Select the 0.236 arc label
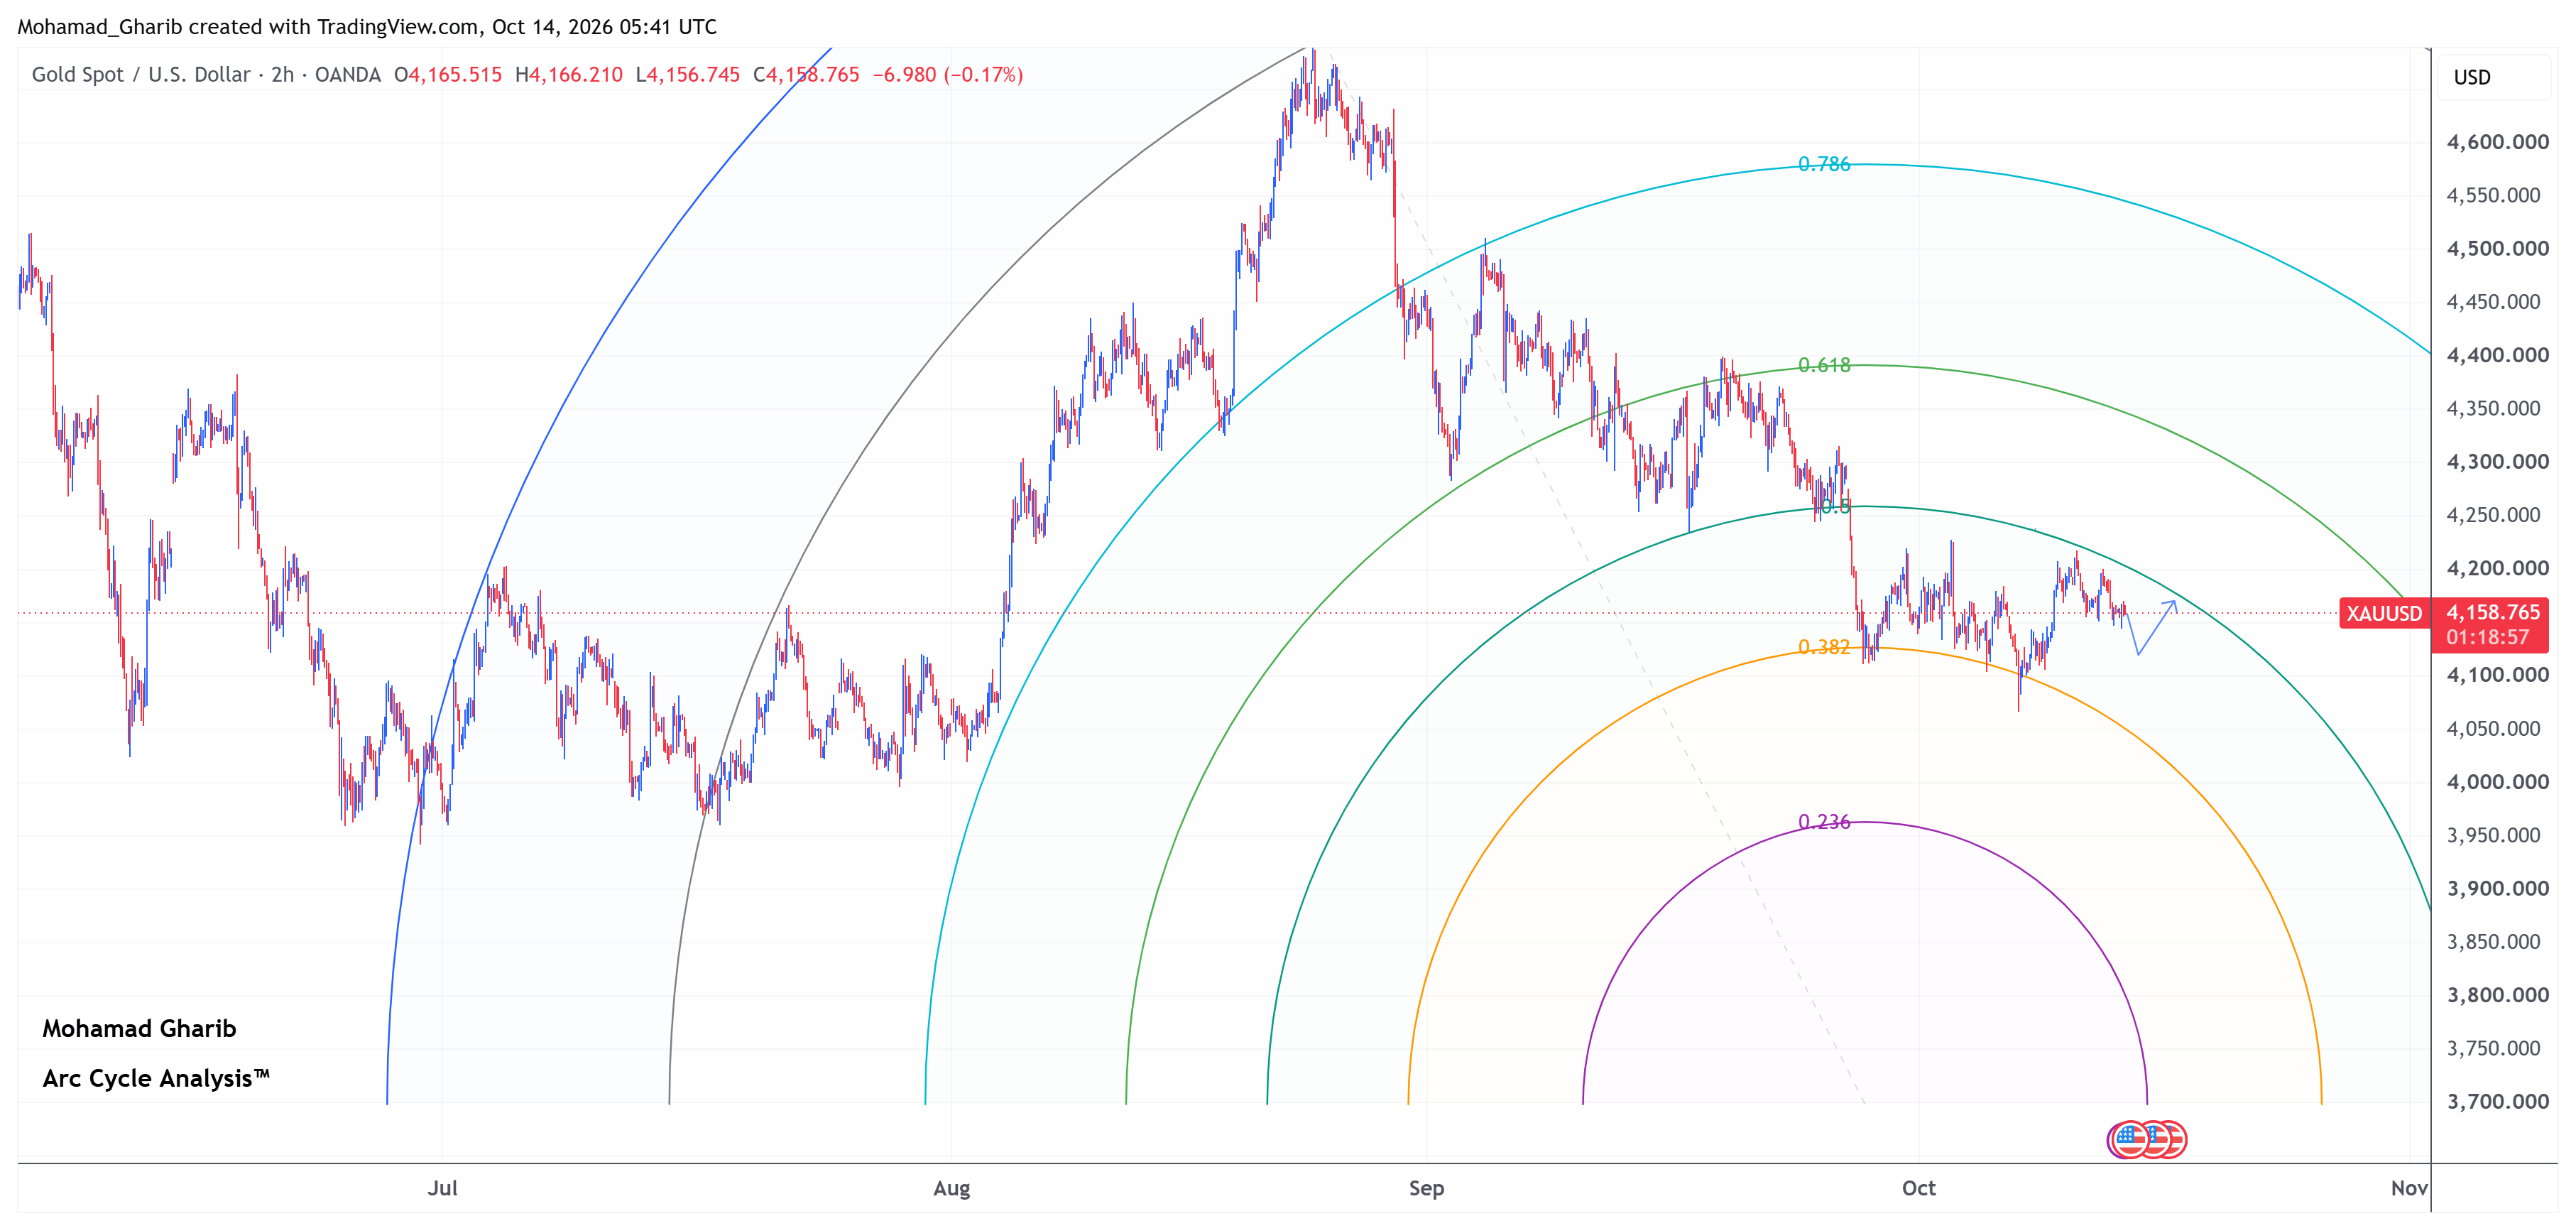The height and width of the screenshot is (1221, 2576). pos(1824,822)
